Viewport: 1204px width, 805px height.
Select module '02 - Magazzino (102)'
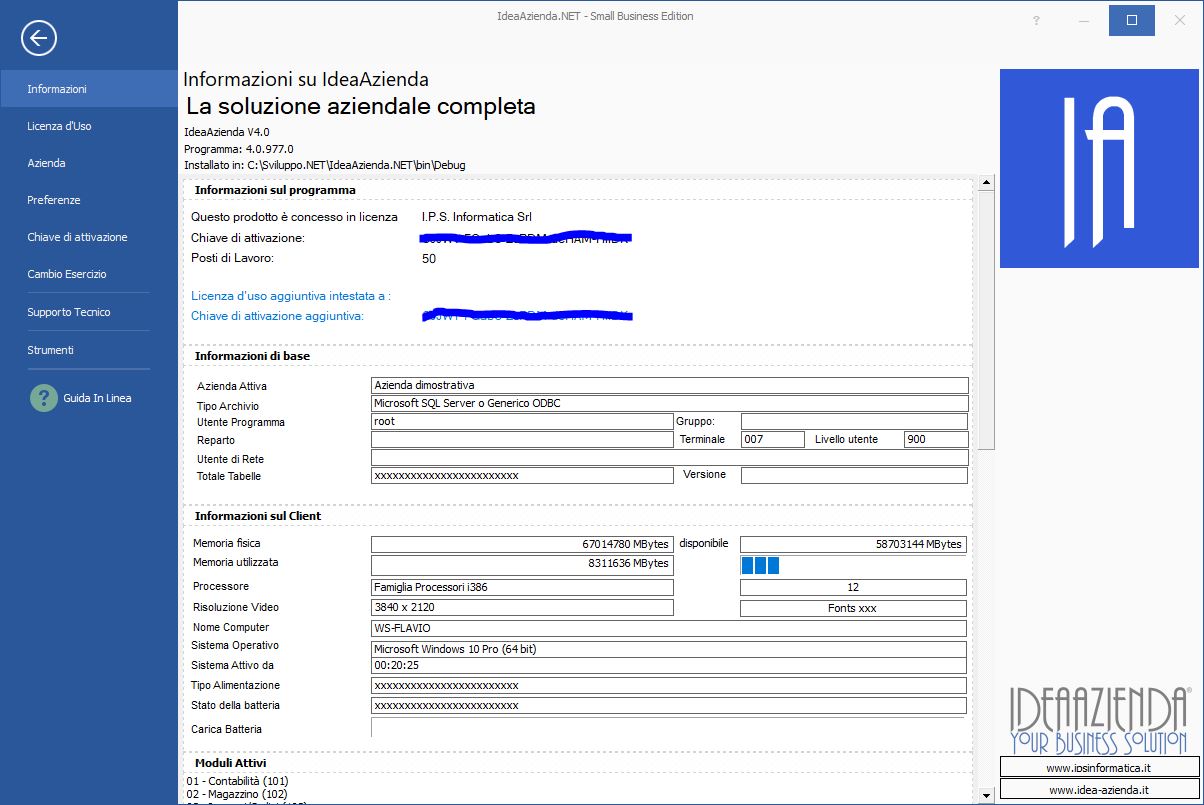coord(235,794)
